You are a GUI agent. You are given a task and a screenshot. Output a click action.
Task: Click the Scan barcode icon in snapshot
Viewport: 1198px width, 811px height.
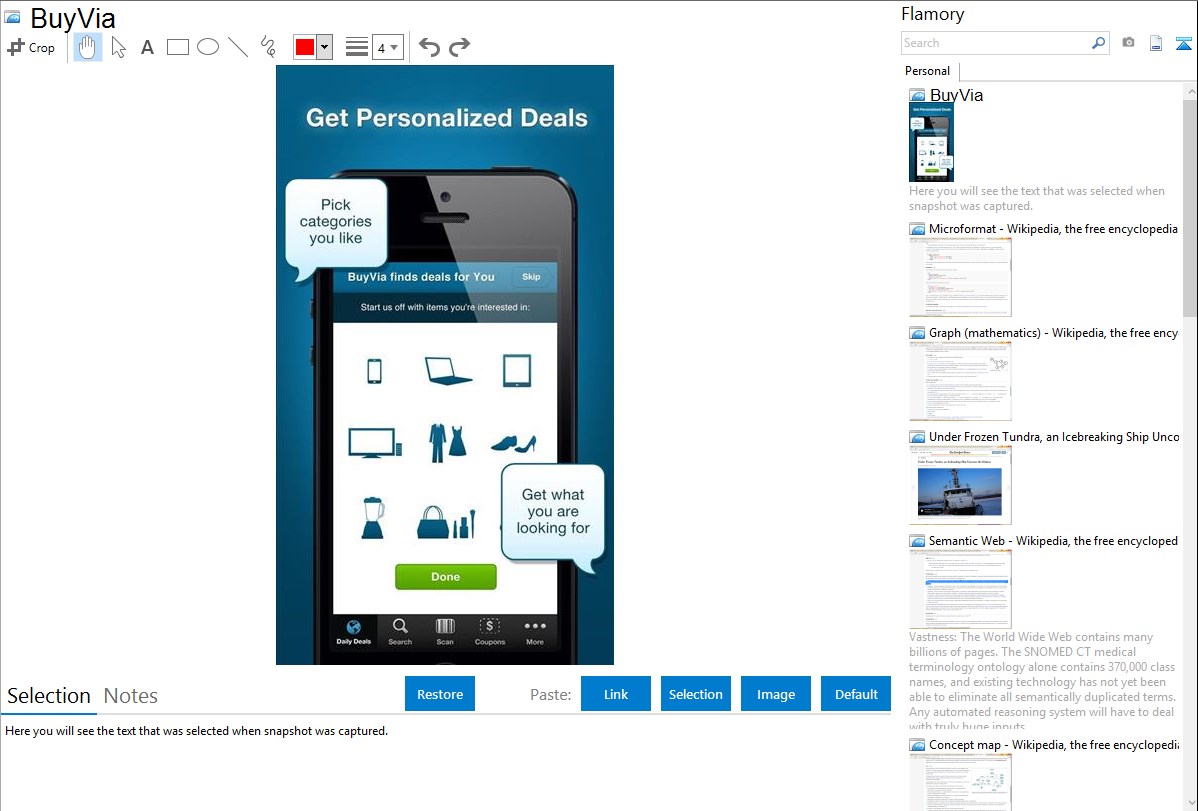pyautogui.click(x=445, y=632)
